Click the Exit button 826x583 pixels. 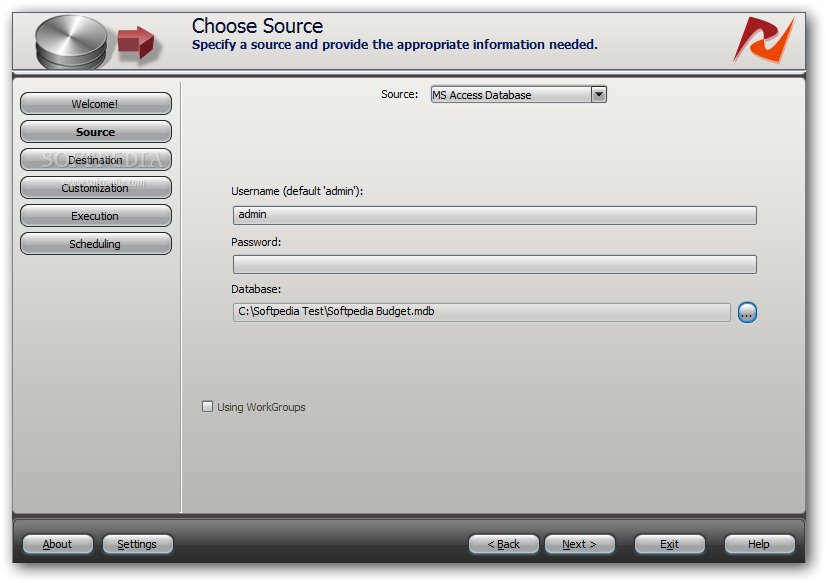click(670, 544)
